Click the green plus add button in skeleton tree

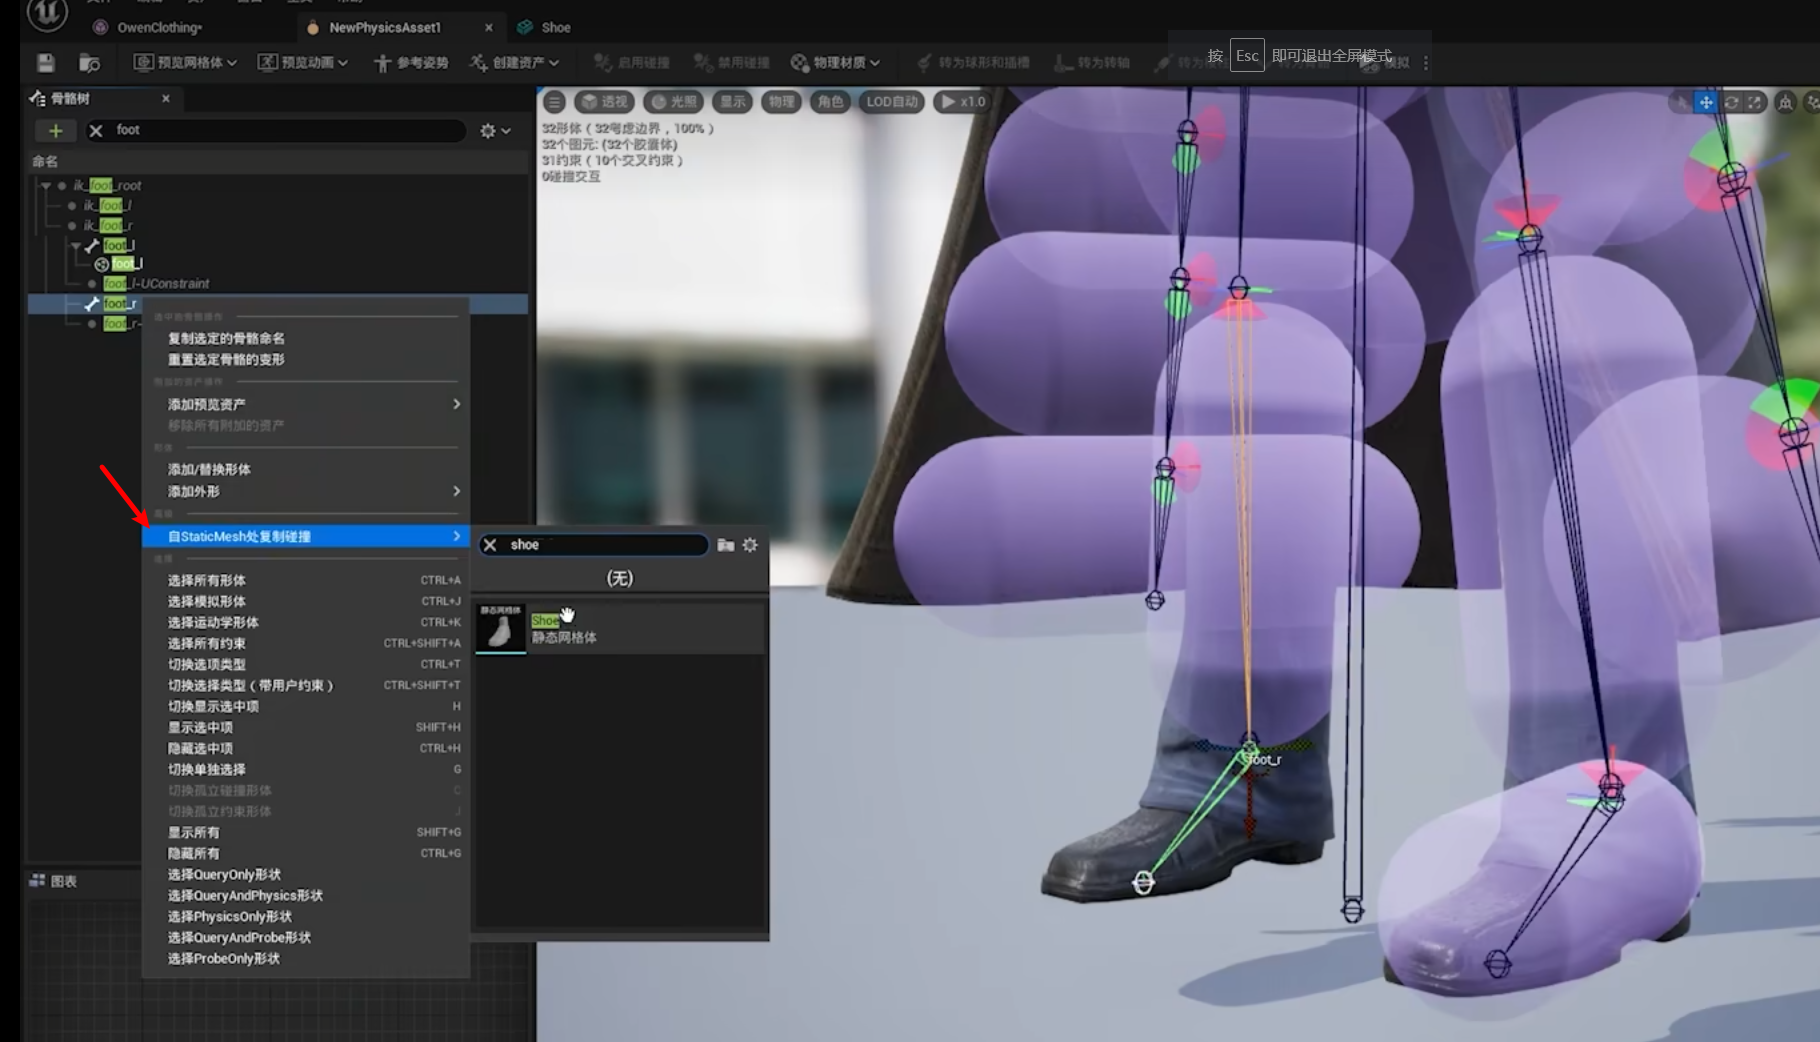coord(56,131)
